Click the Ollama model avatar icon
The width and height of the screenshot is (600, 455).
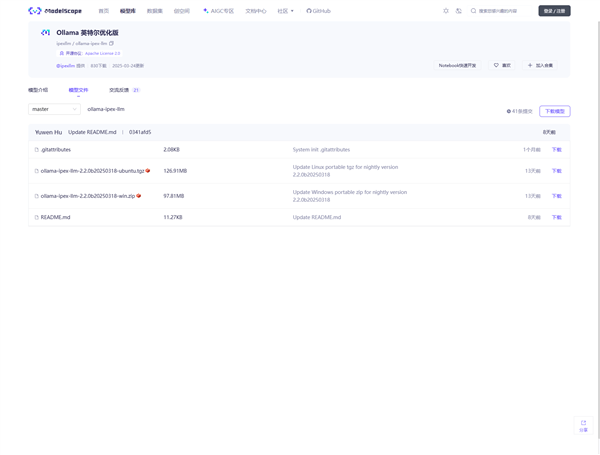[x=45, y=33]
